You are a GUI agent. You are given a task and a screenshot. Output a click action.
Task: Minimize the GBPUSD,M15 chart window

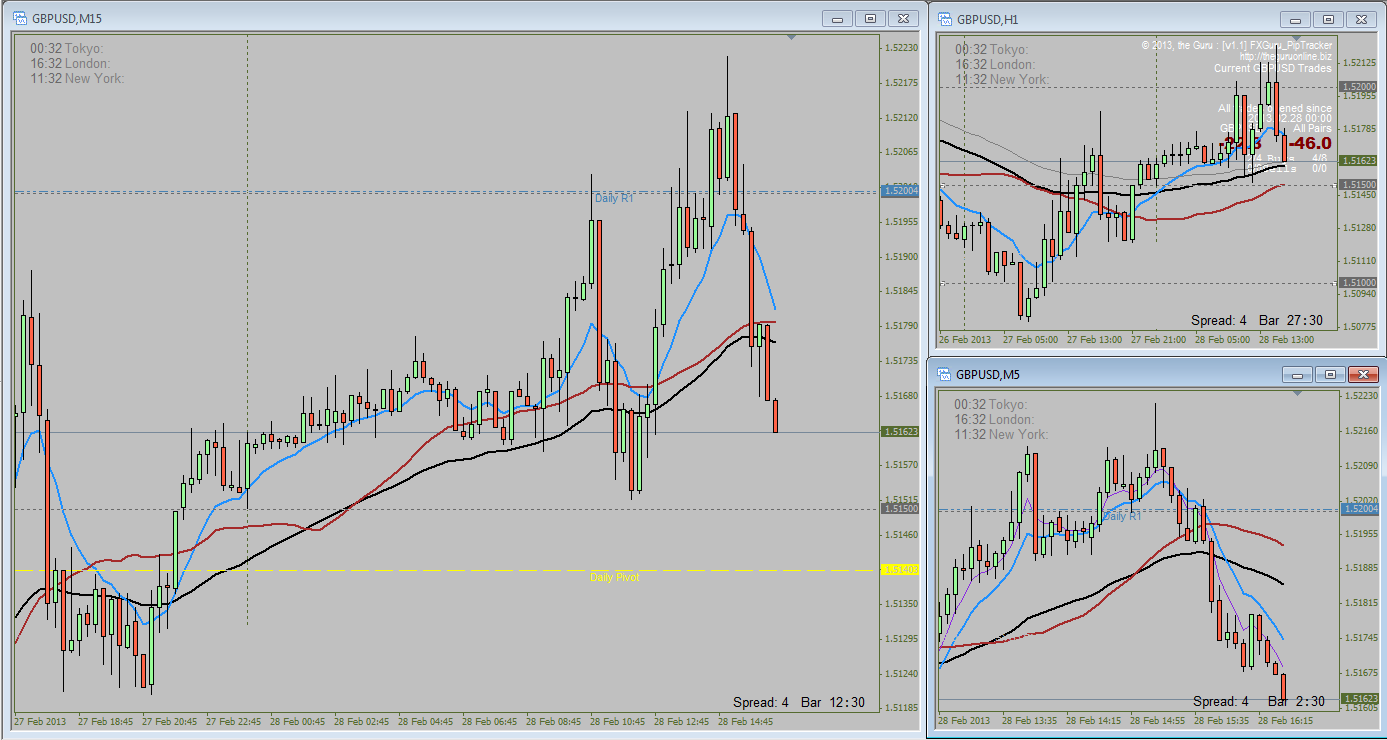[x=837, y=18]
